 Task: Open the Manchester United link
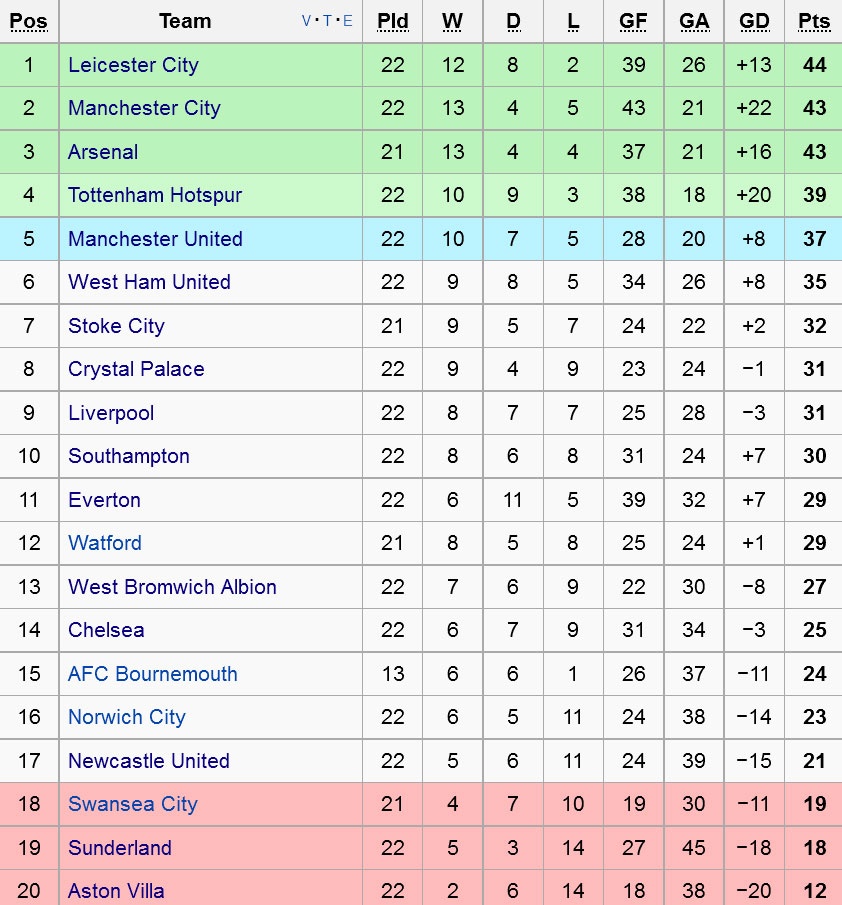(x=155, y=239)
